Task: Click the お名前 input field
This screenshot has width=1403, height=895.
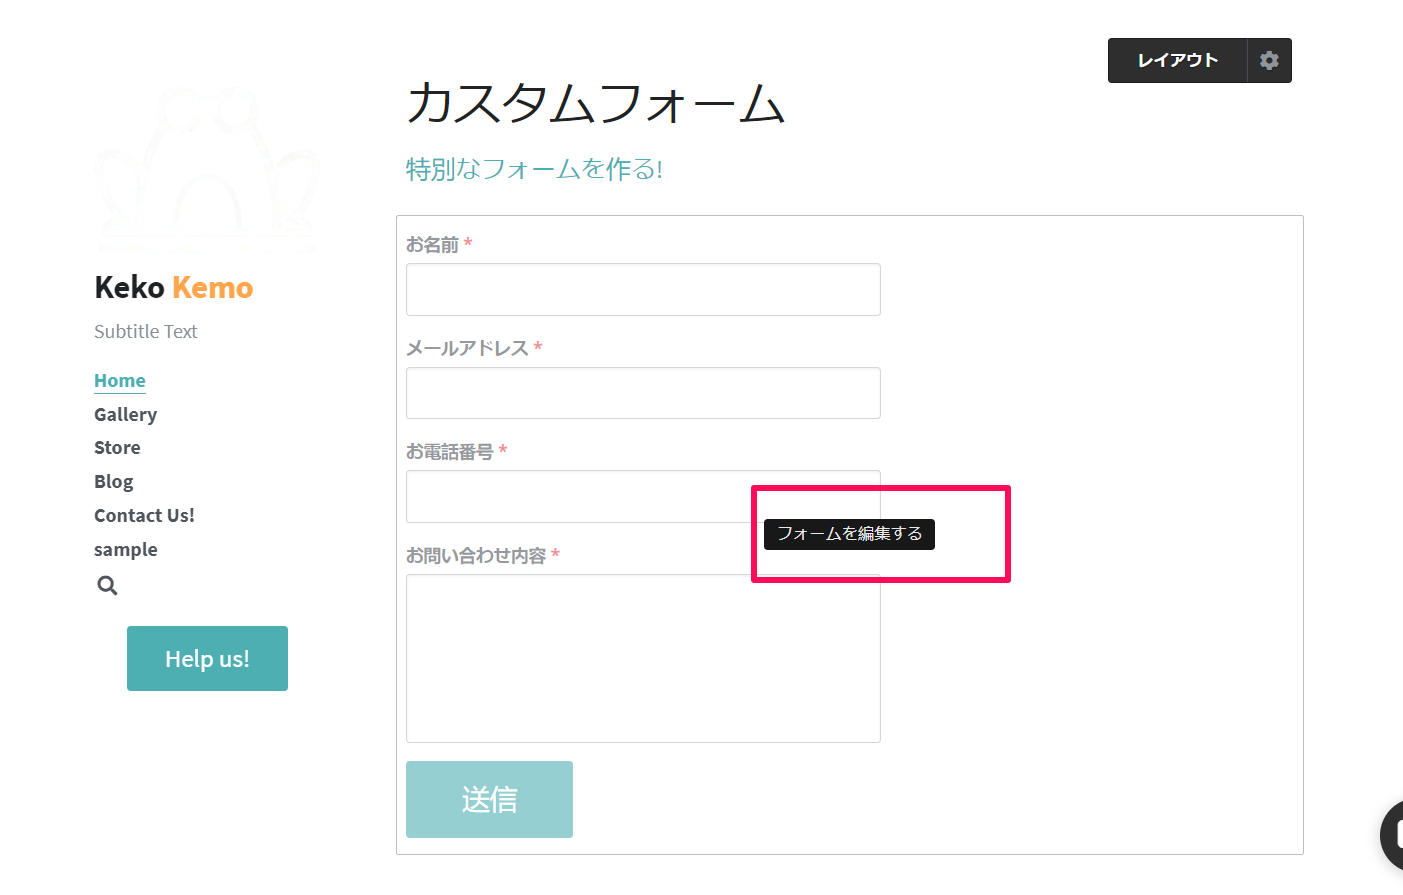Action: point(643,289)
